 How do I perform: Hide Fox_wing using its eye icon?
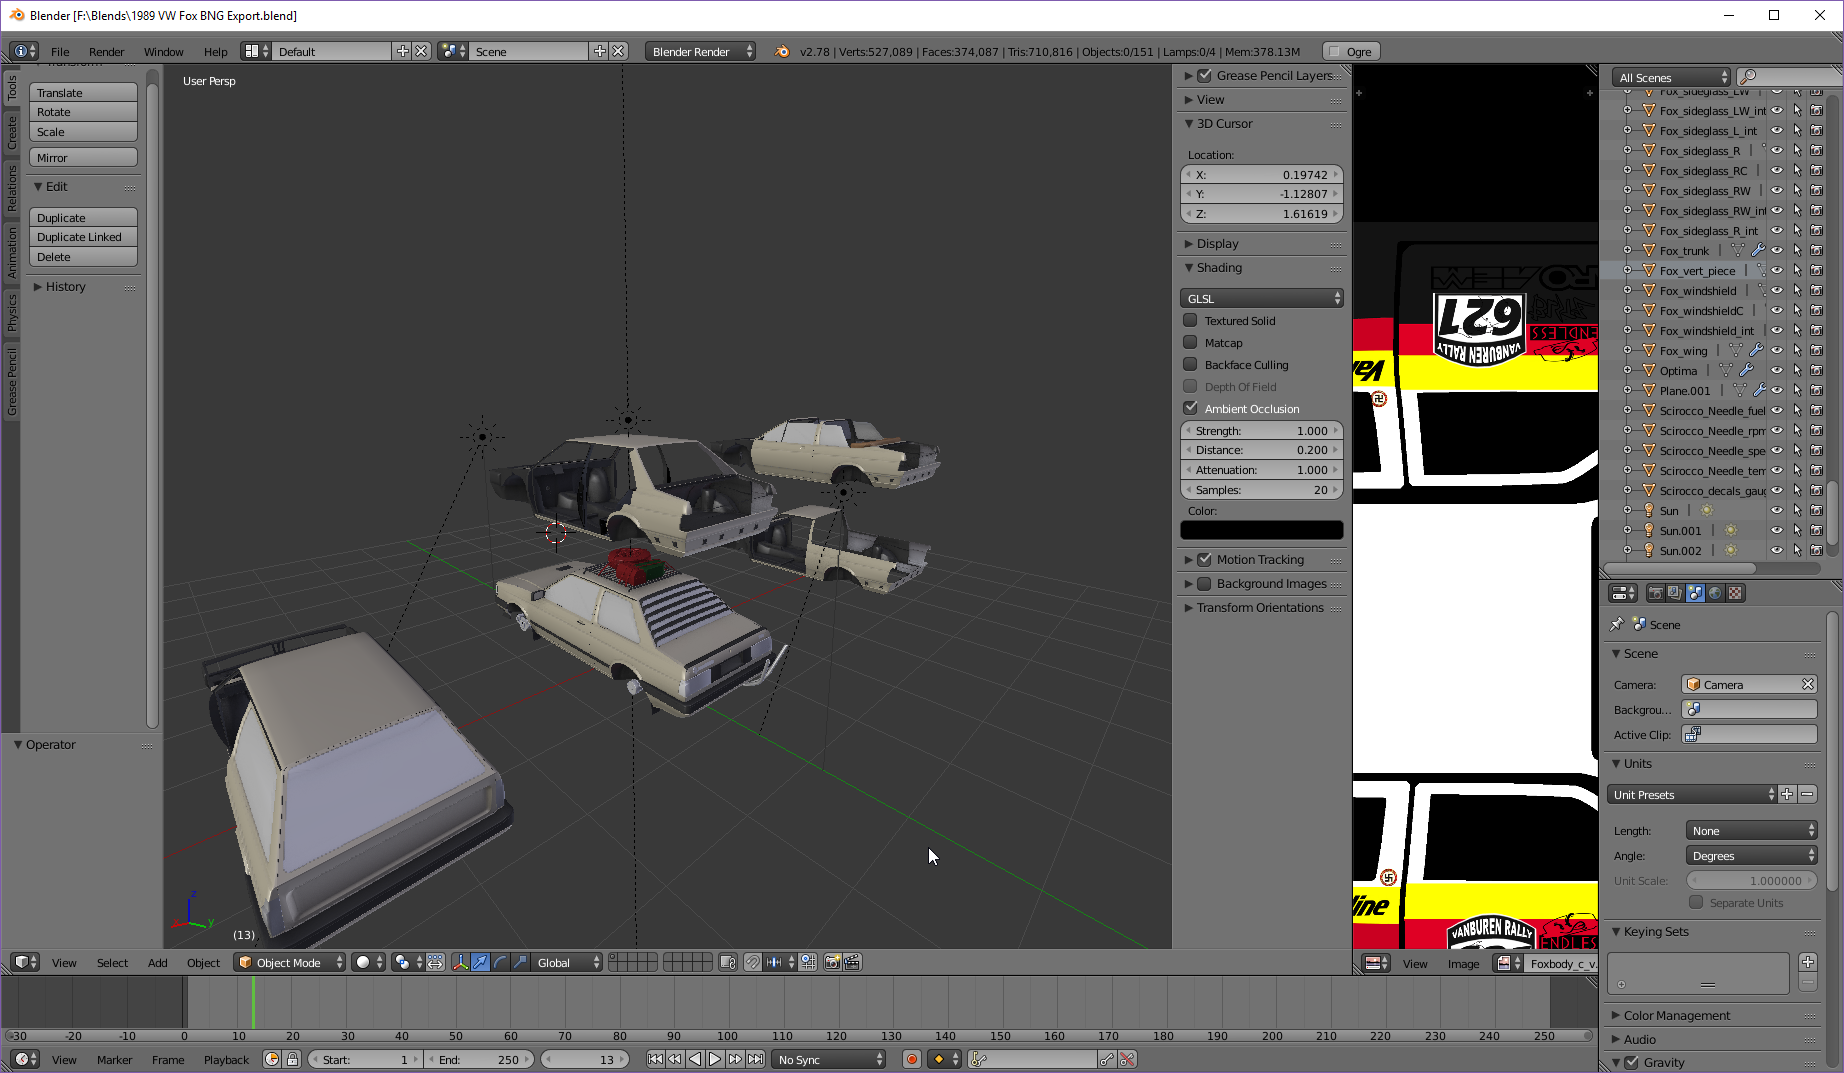click(1777, 350)
